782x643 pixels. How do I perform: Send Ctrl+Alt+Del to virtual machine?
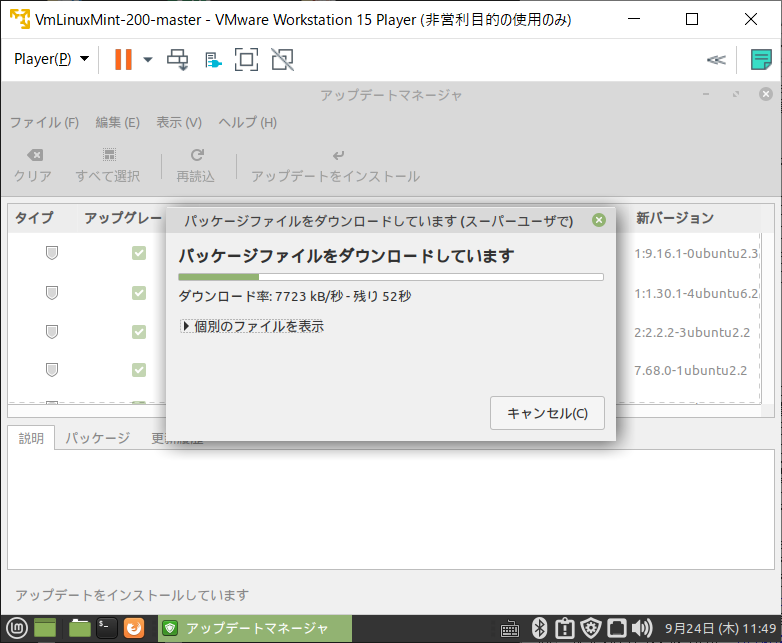[178, 59]
